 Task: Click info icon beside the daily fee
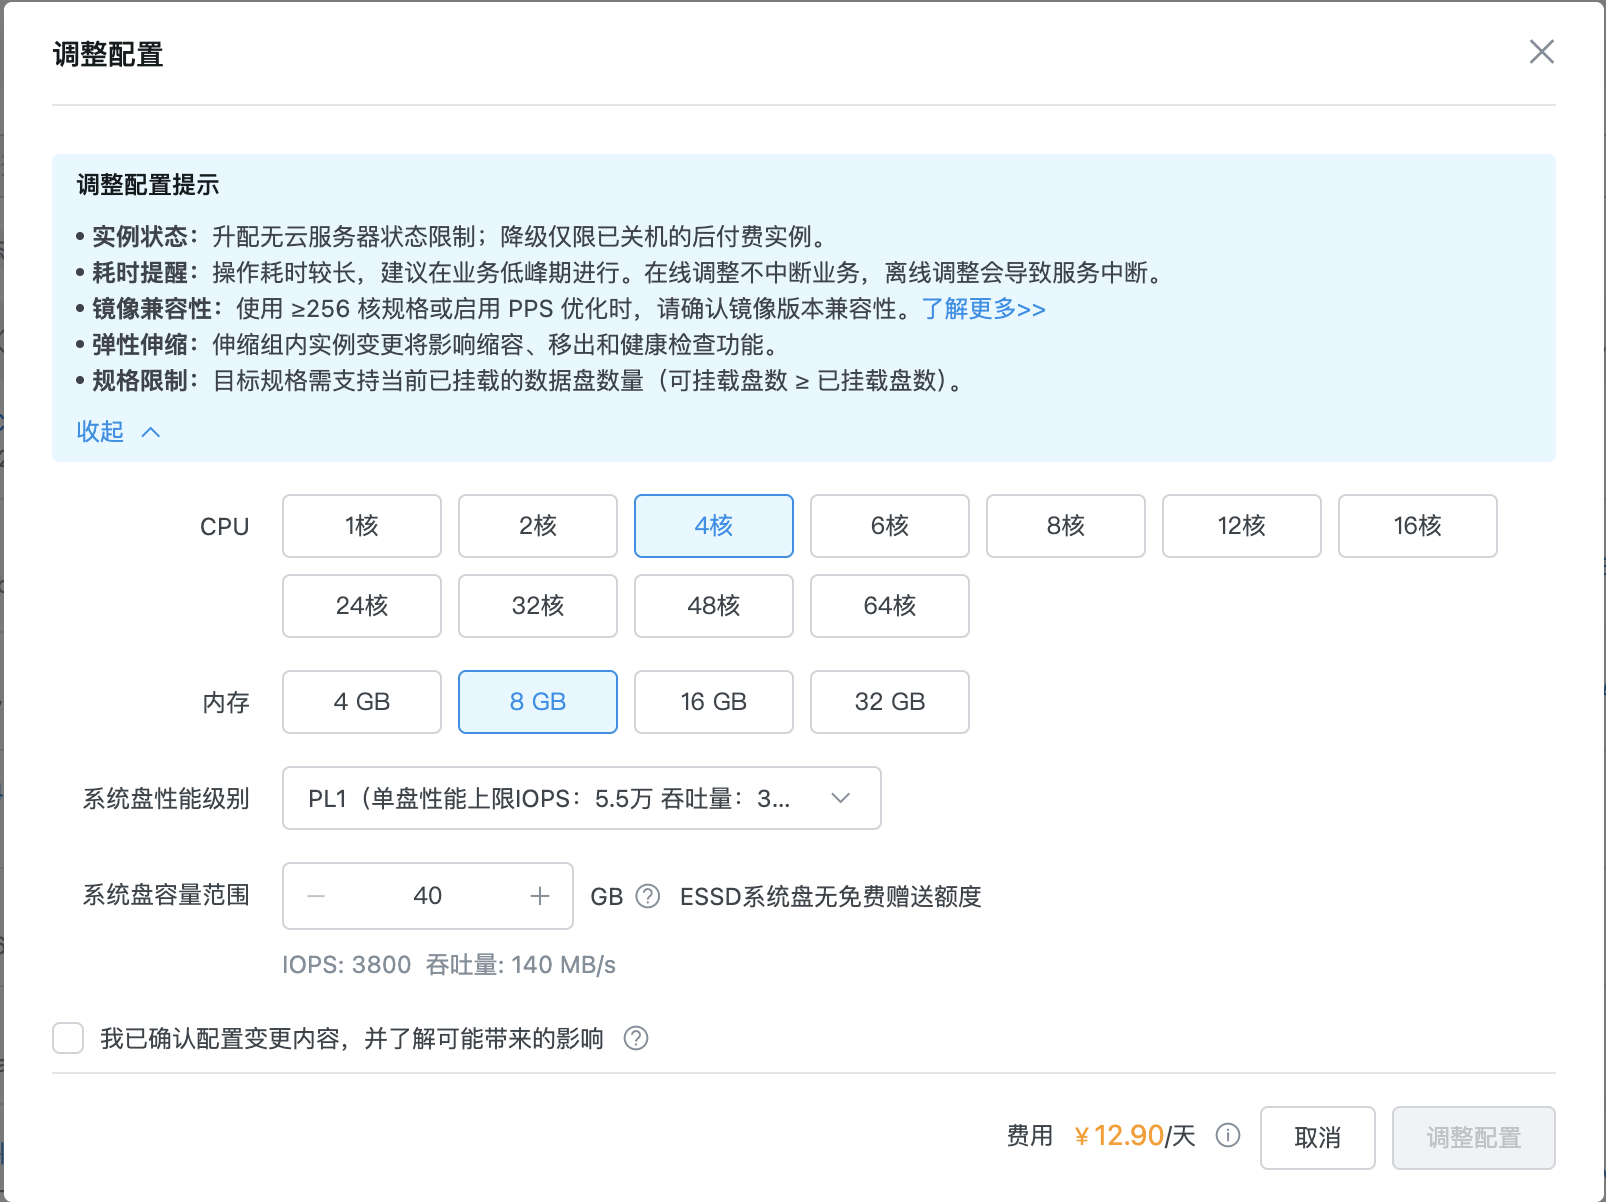coord(1227,1136)
